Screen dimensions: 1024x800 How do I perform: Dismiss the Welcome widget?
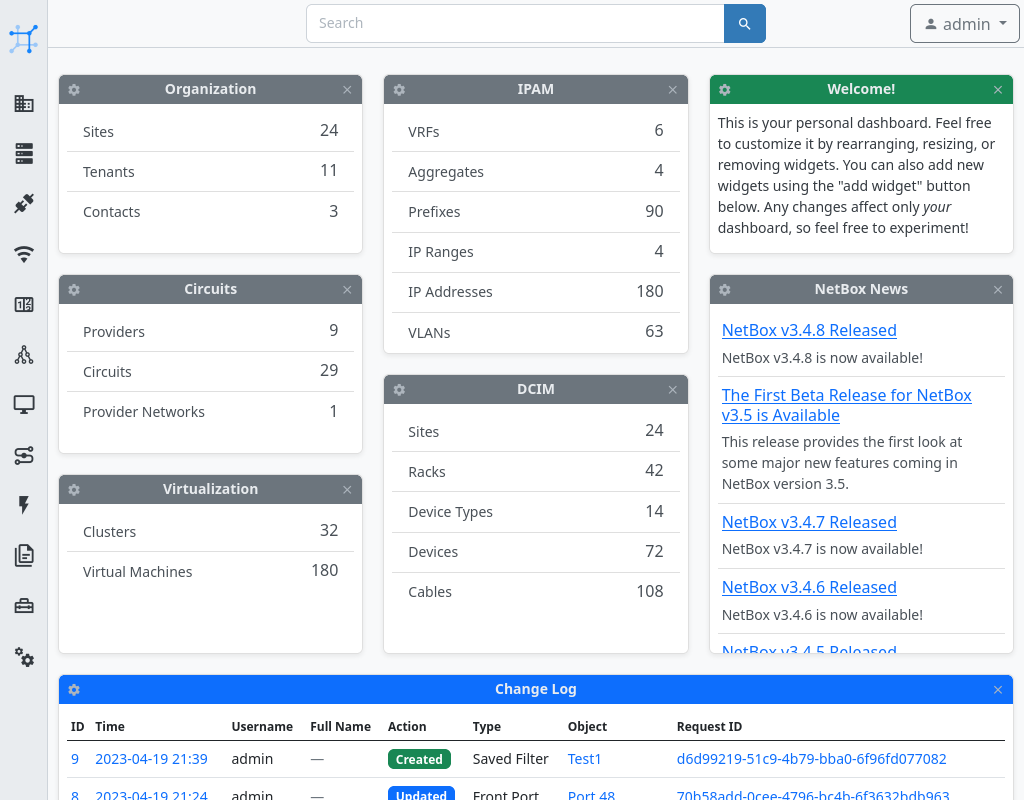click(x=997, y=89)
